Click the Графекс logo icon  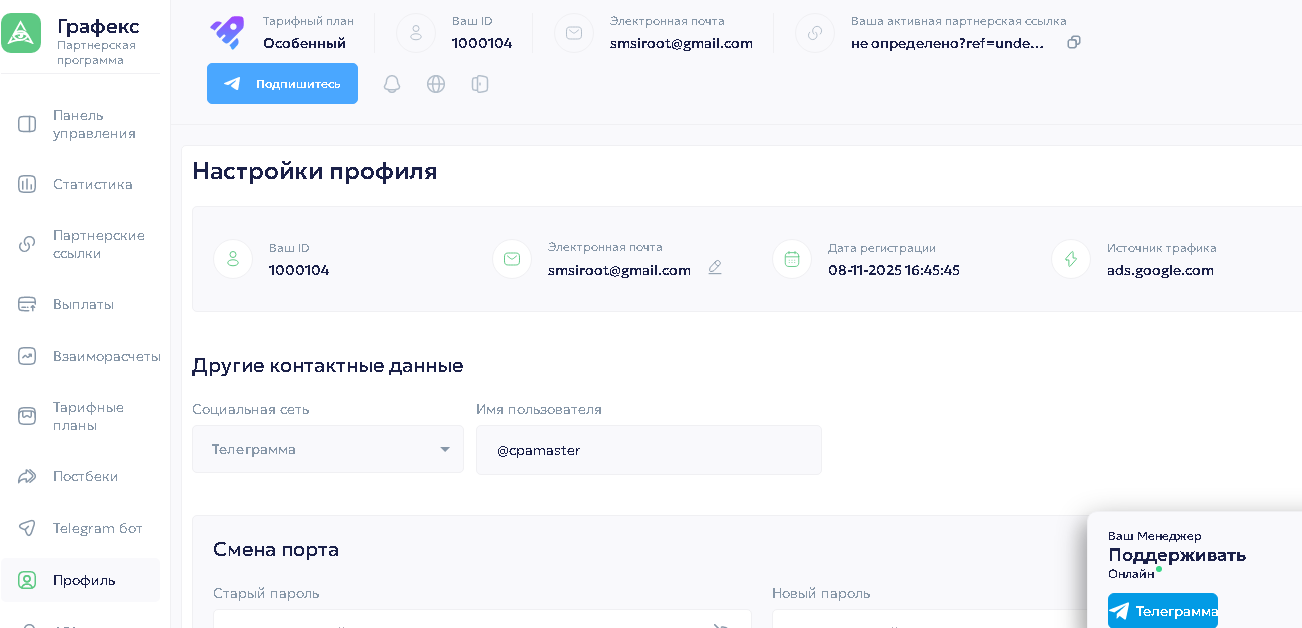22,33
